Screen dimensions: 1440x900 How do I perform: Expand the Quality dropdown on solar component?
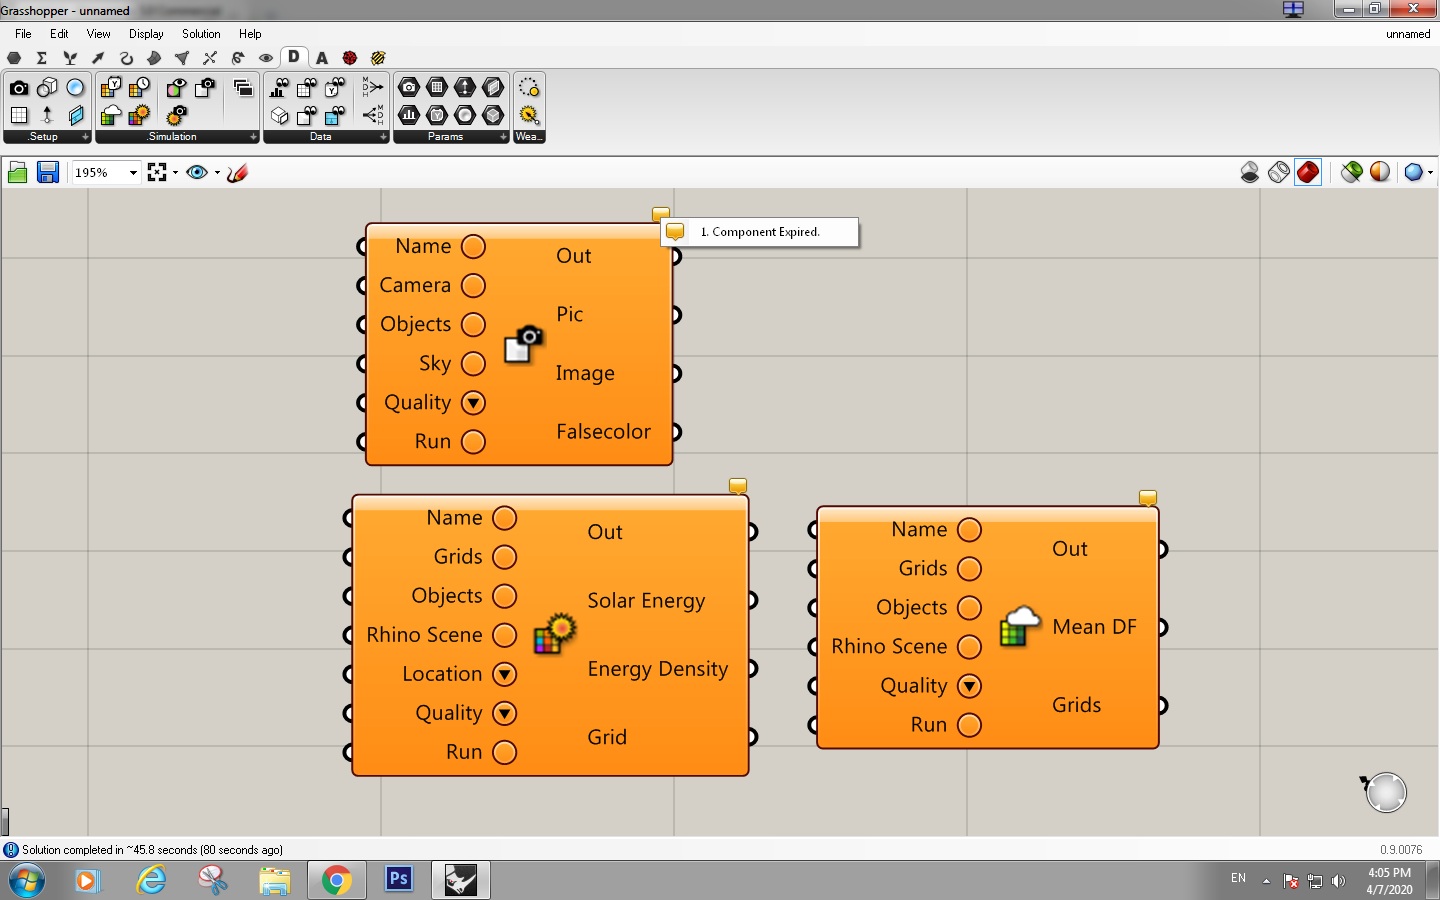coord(505,713)
